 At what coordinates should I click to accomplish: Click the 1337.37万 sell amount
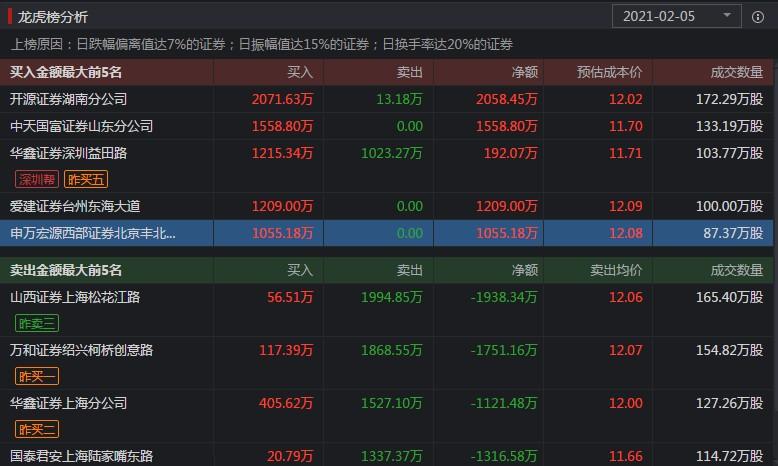(391, 456)
